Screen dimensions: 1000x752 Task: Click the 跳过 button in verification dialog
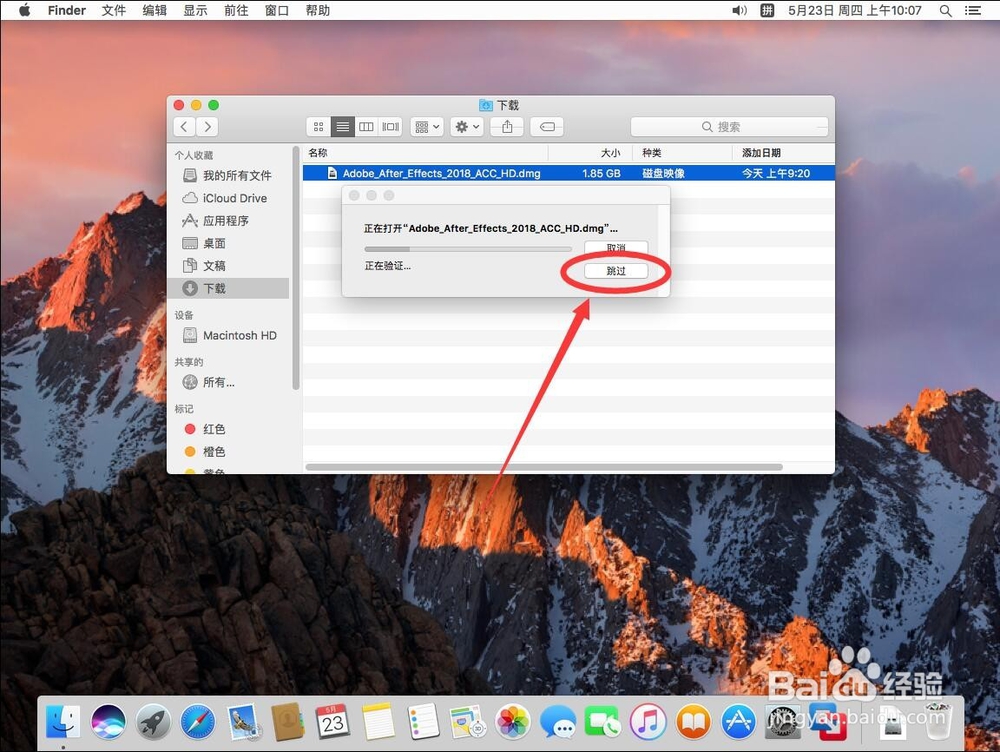tap(616, 271)
